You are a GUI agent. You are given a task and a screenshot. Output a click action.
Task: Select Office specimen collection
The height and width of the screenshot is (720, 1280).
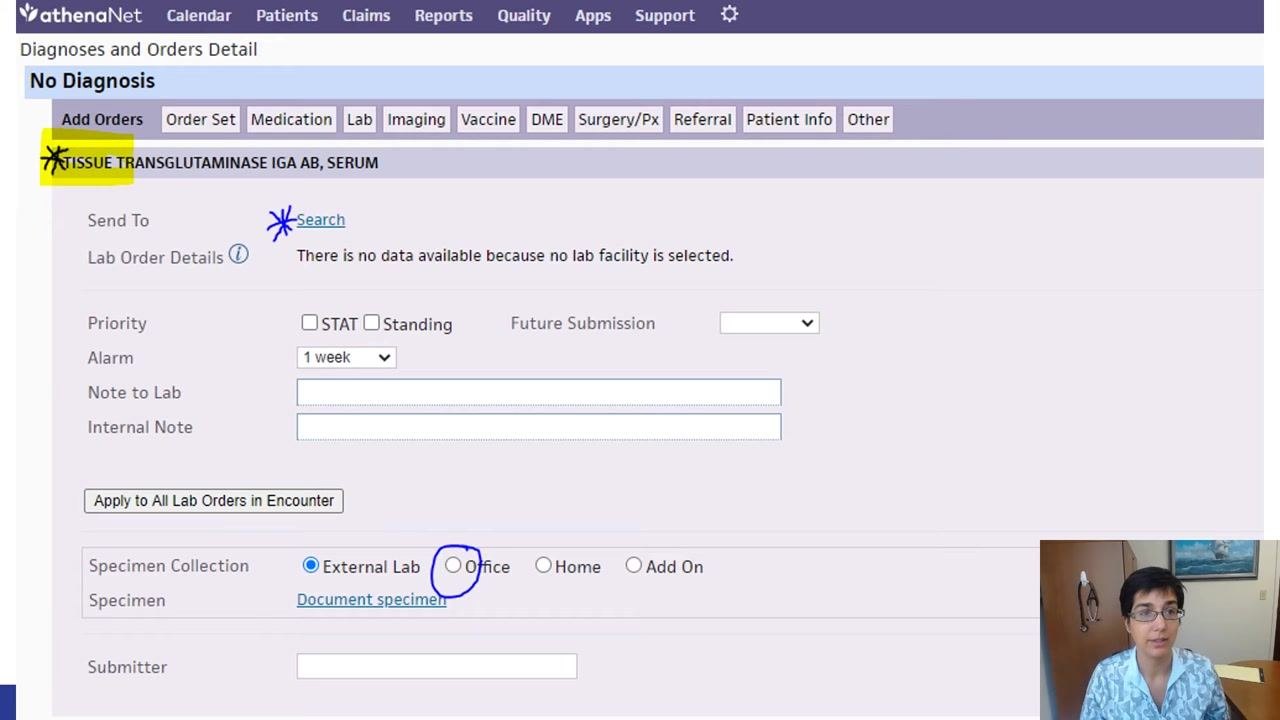tap(453, 565)
